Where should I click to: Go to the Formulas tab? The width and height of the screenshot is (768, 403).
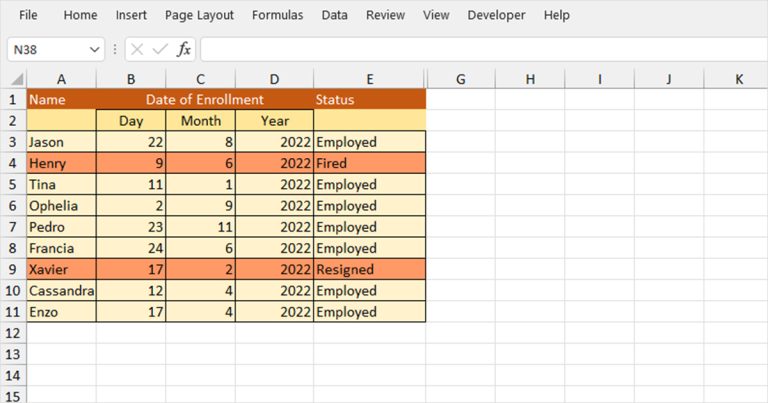[277, 15]
